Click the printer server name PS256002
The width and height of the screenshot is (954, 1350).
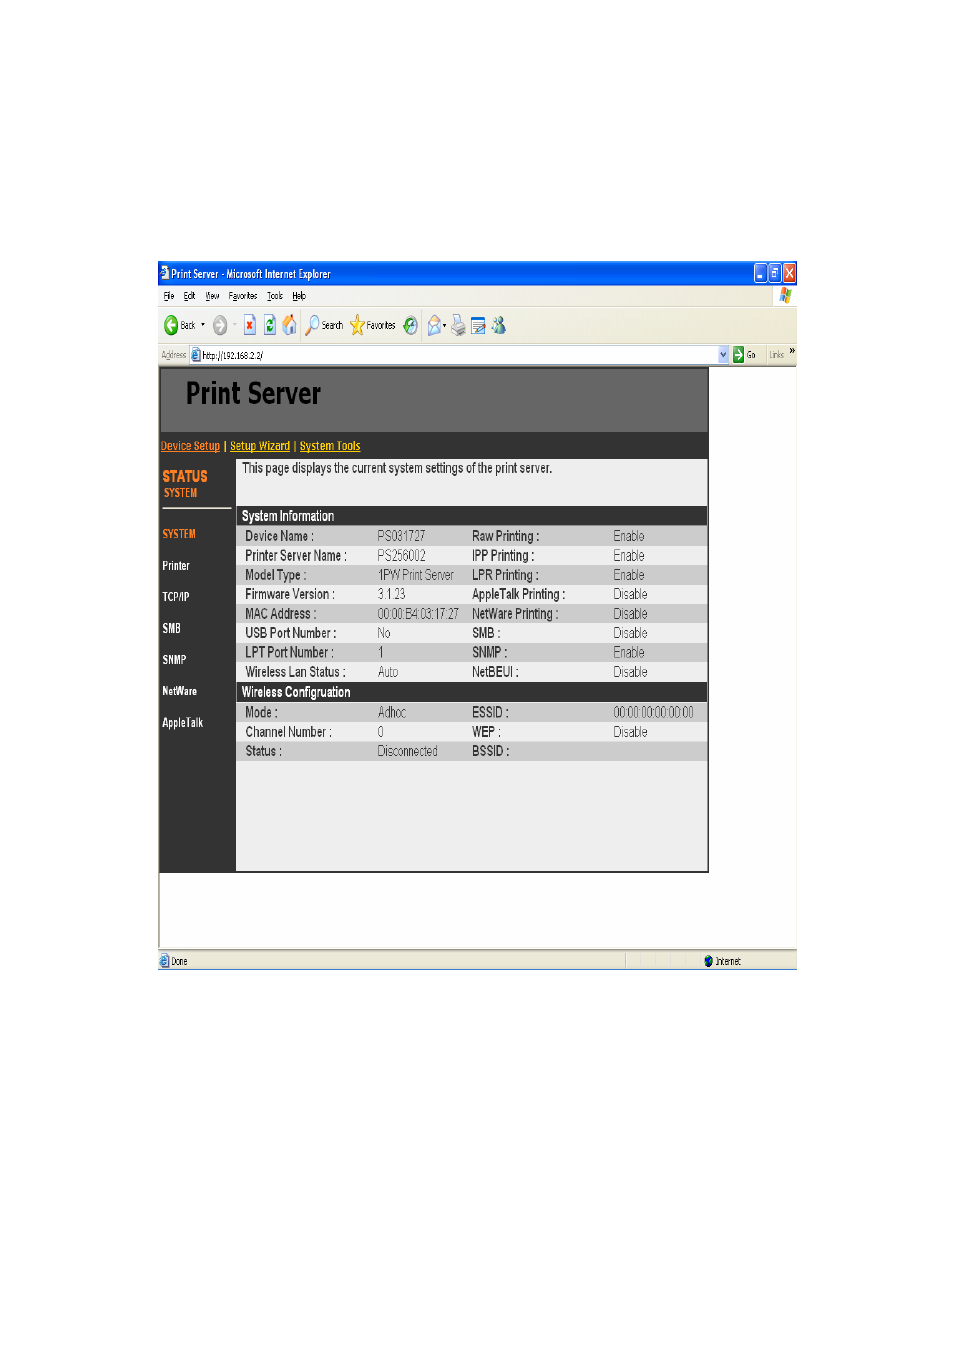(401, 556)
